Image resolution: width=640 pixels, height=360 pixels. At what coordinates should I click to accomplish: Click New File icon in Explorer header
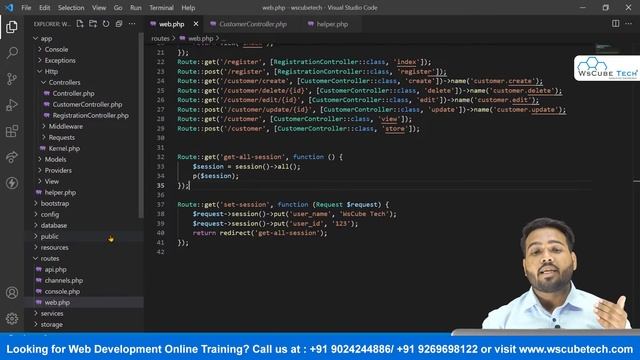(80, 24)
